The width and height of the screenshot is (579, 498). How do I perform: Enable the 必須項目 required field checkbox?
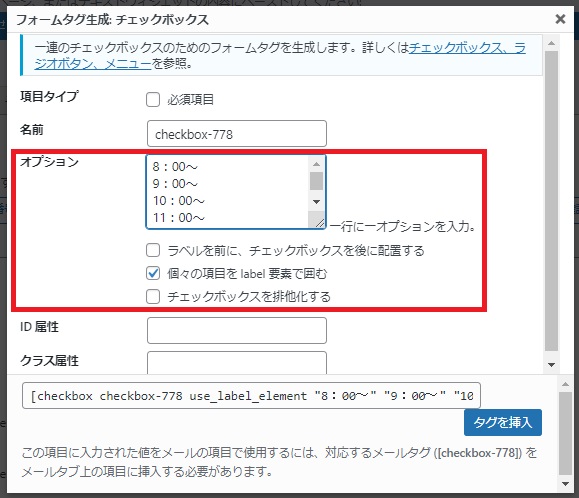(153, 100)
